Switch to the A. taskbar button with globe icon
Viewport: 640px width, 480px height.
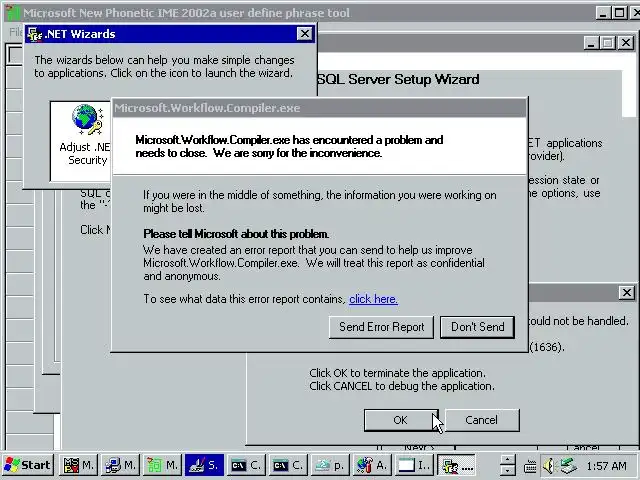[x=373, y=465]
